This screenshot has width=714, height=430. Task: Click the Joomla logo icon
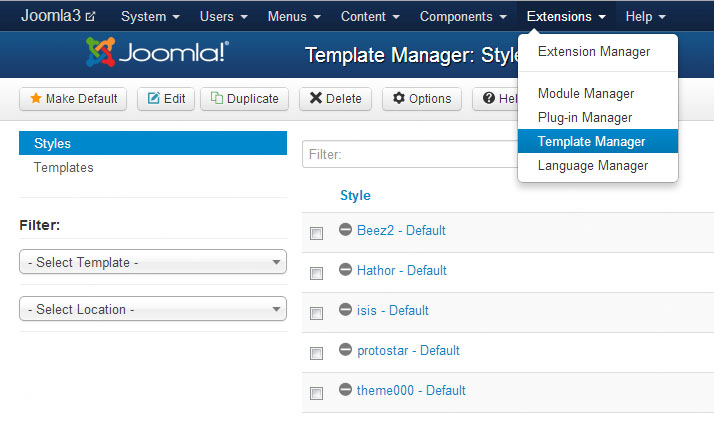(101, 52)
